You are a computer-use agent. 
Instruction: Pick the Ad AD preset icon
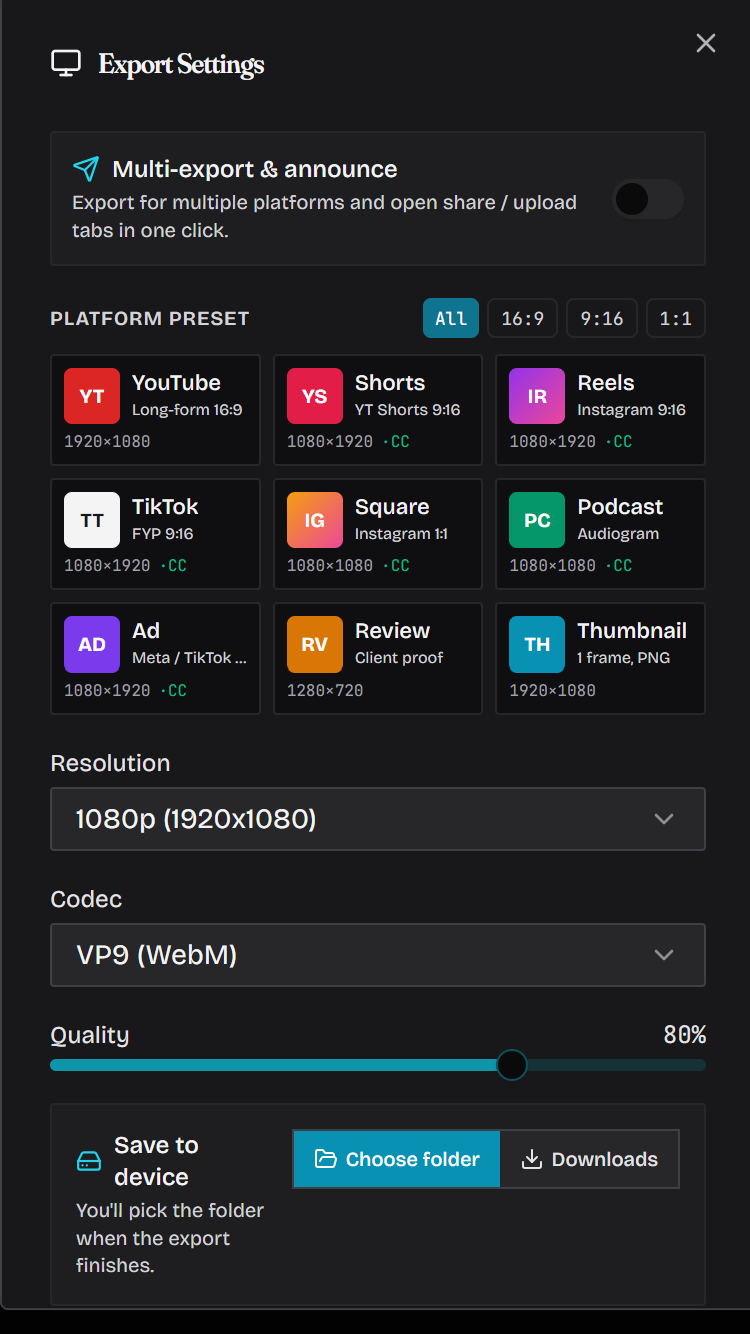92,644
